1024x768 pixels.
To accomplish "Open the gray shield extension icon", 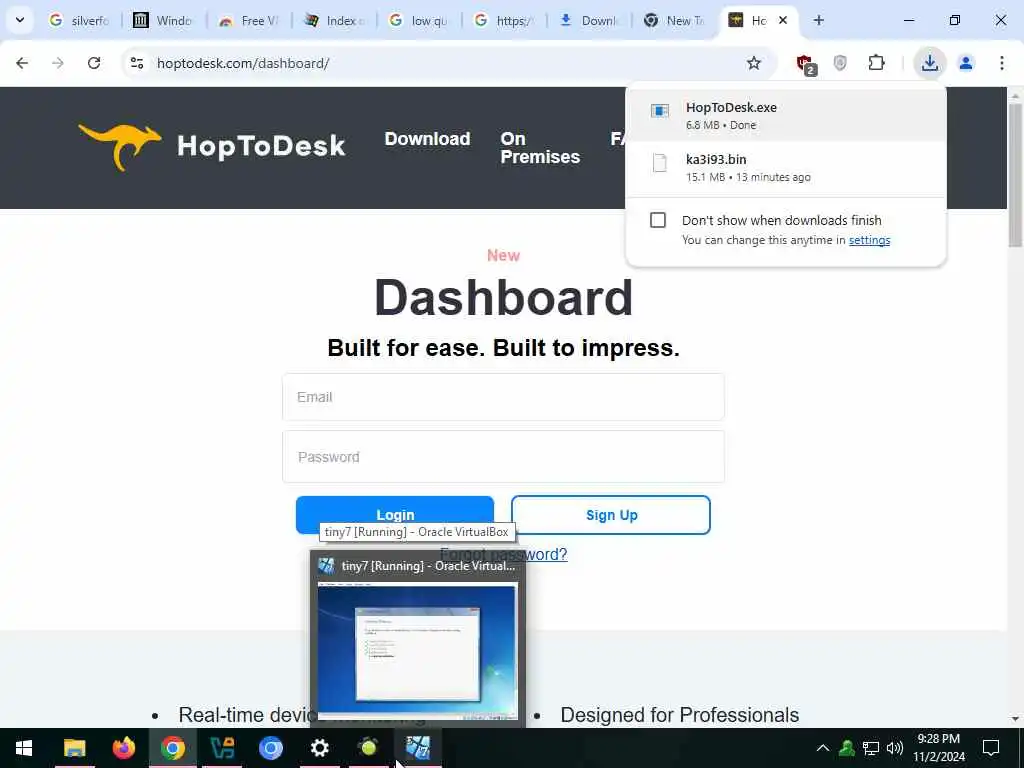I will 840,63.
